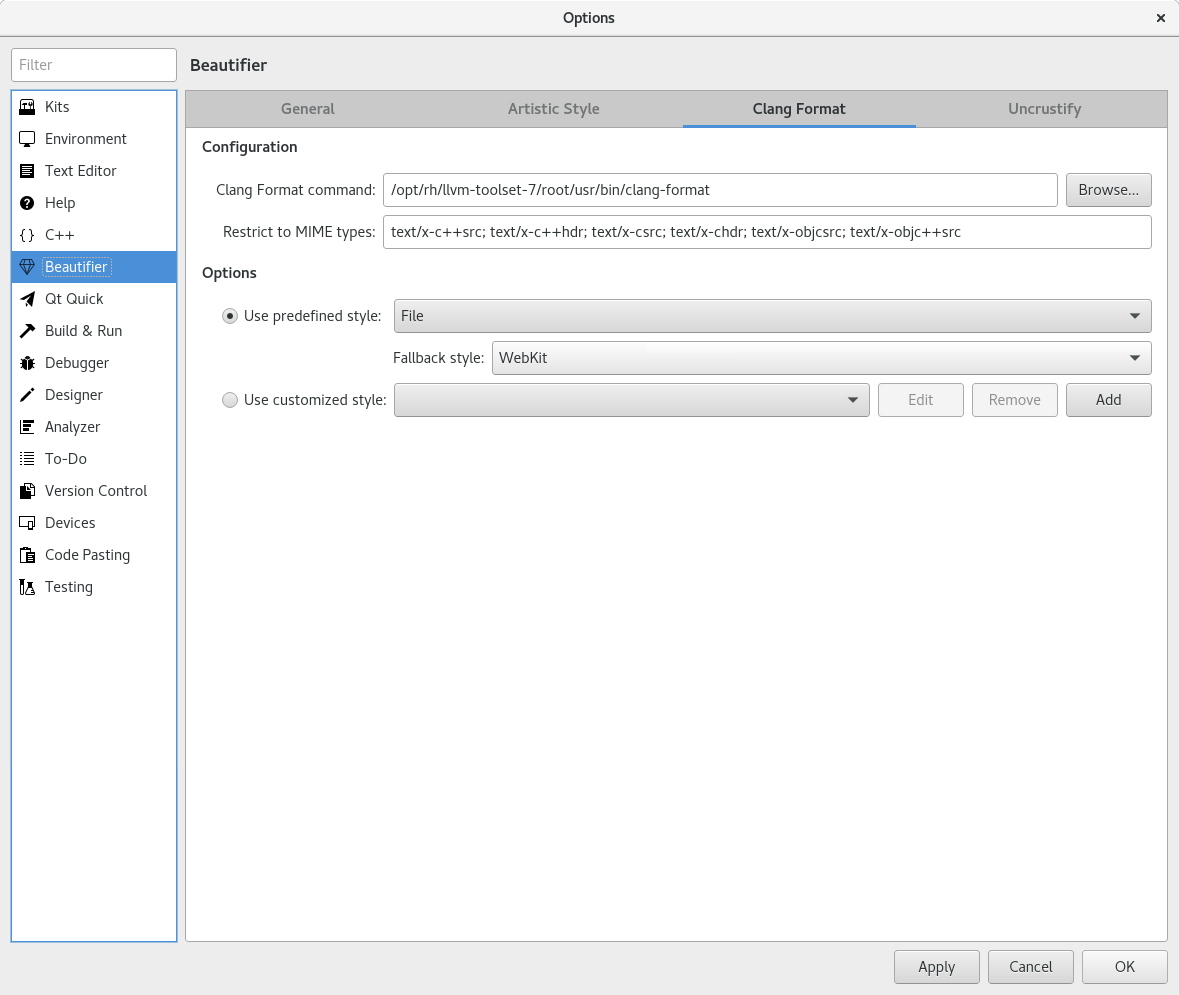Switch to the Artistic Style tab
This screenshot has width=1179, height=995.
click(553, 109)
